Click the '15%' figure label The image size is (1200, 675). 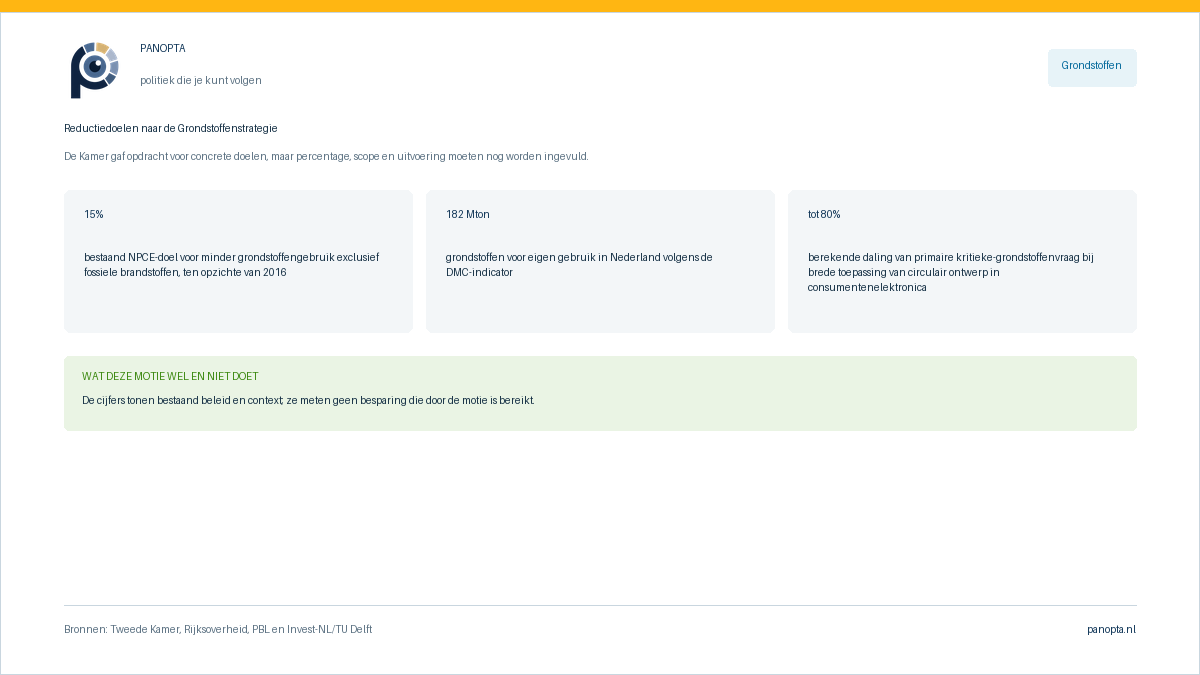tap(94, 214)
